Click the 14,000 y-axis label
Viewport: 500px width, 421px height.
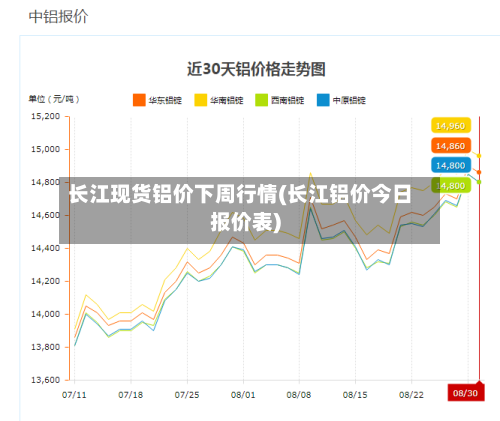[x=46, y=314]
